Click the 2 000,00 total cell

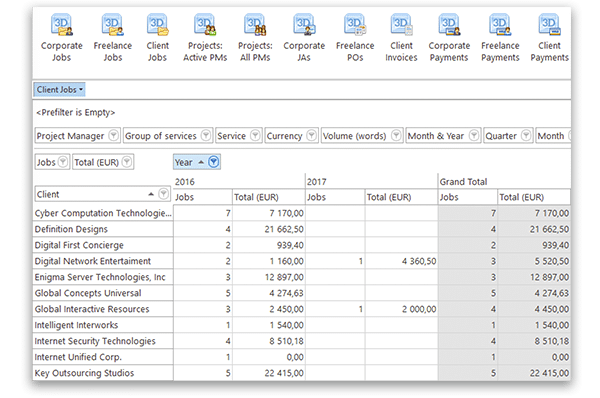click(401, 309)
